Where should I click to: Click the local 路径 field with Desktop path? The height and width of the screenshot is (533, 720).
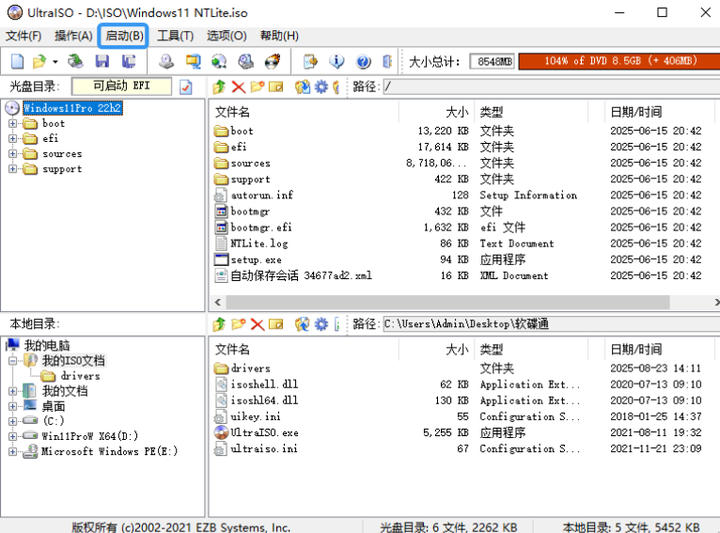click(x=551, y=324)
